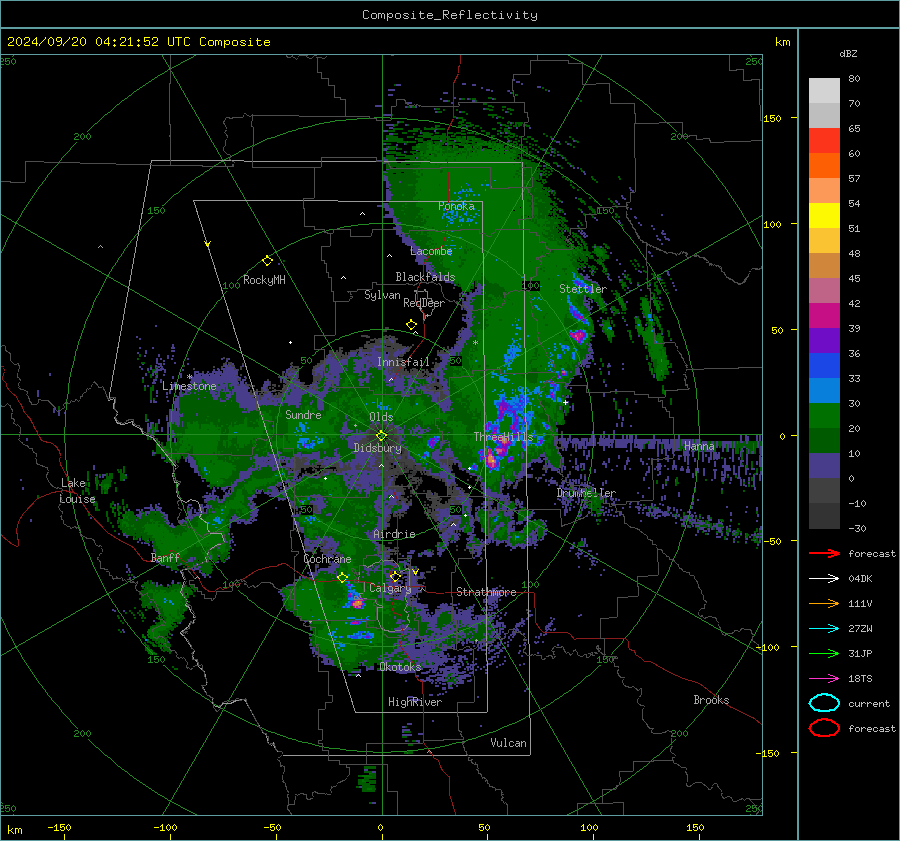This screenshot has width=900, height=841.
Task: Click the 18TS legend text
Action: 860,679
